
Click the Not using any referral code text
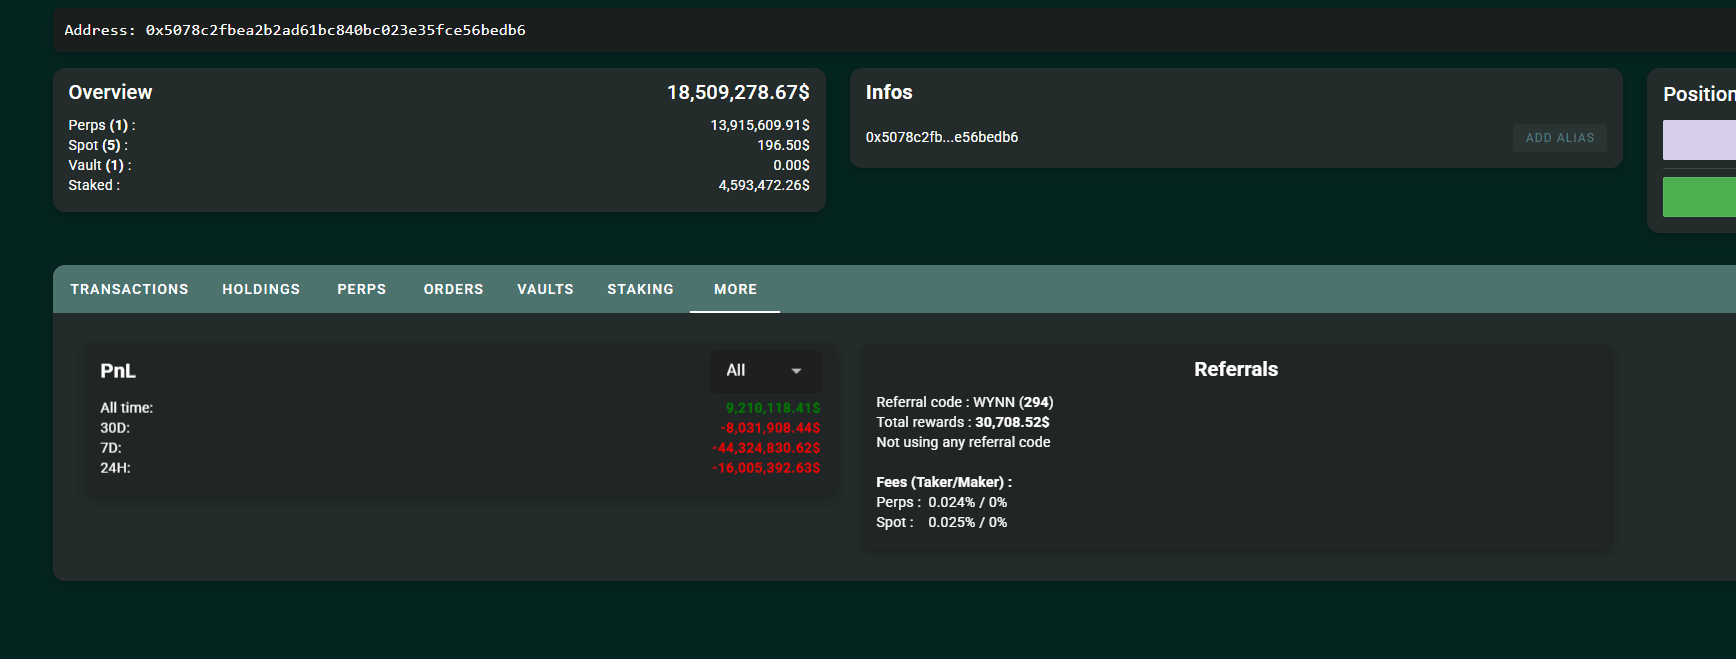click(963, 442)
